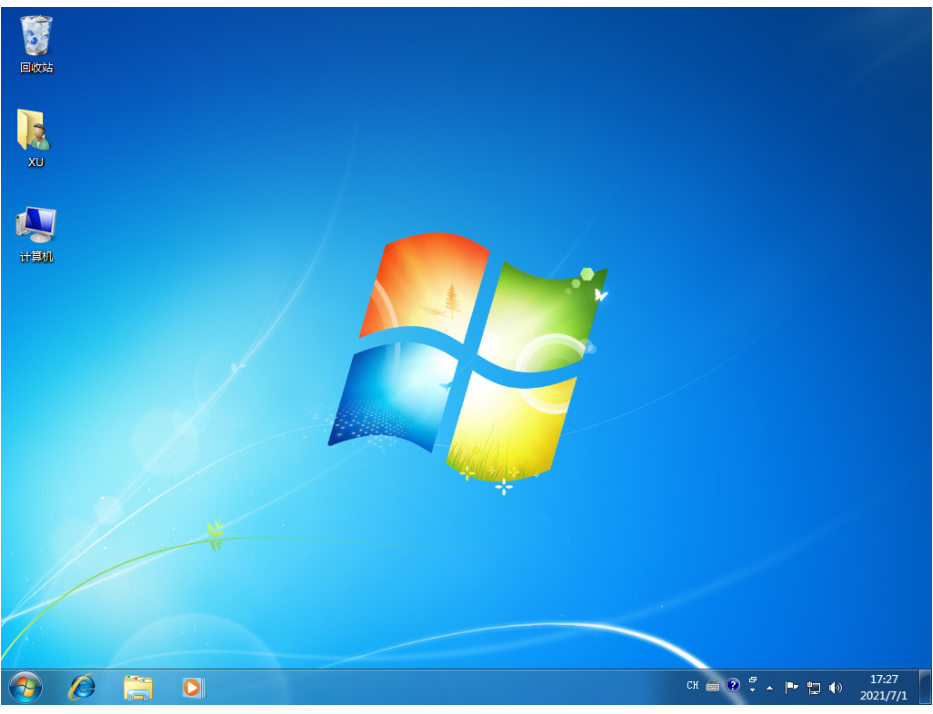Select the Recycle Bin (回收站) desktop icon
The image size is (933, 714).
[36, 45]
